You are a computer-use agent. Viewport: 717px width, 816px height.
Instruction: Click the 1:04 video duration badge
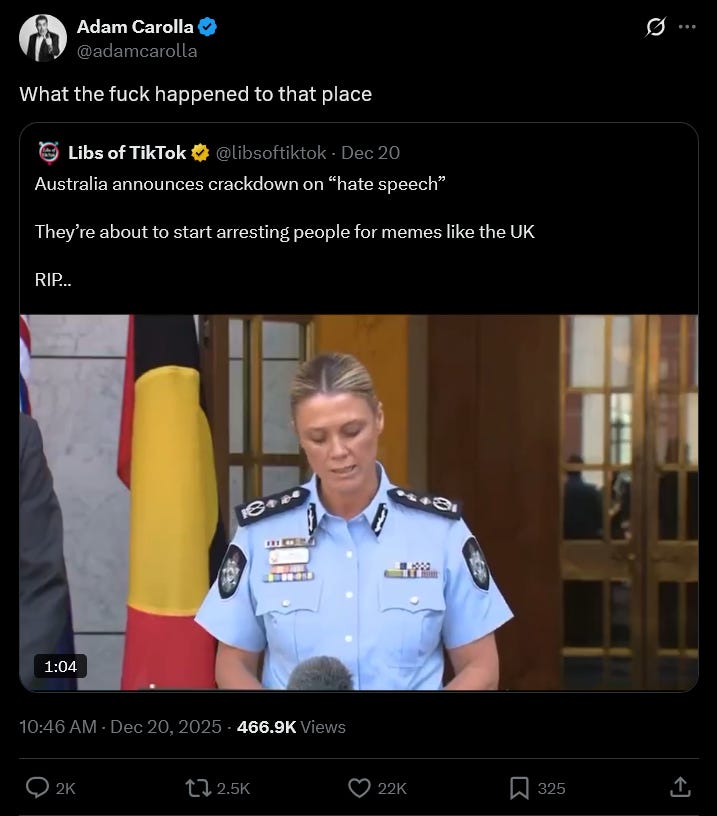click(x=60, y=666)
